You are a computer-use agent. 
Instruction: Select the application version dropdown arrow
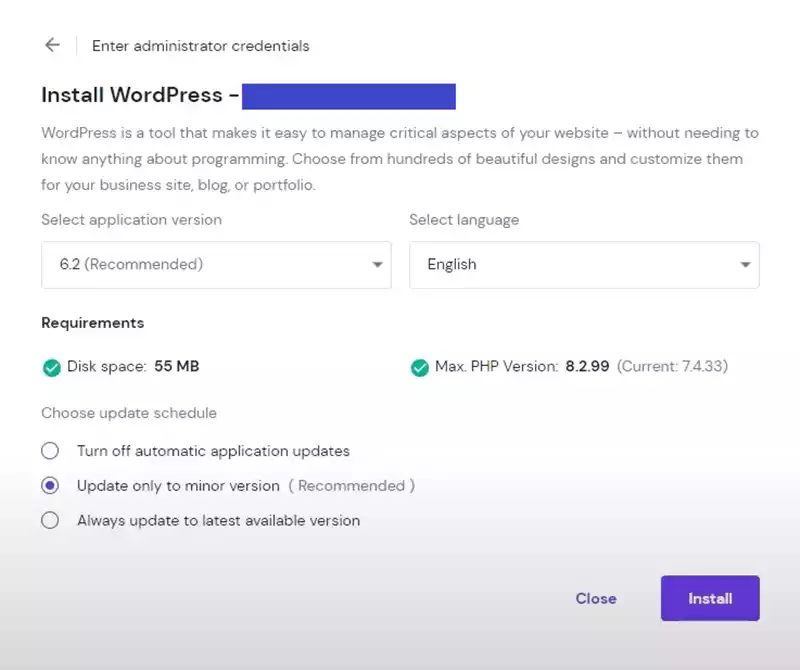pos(378,265)
